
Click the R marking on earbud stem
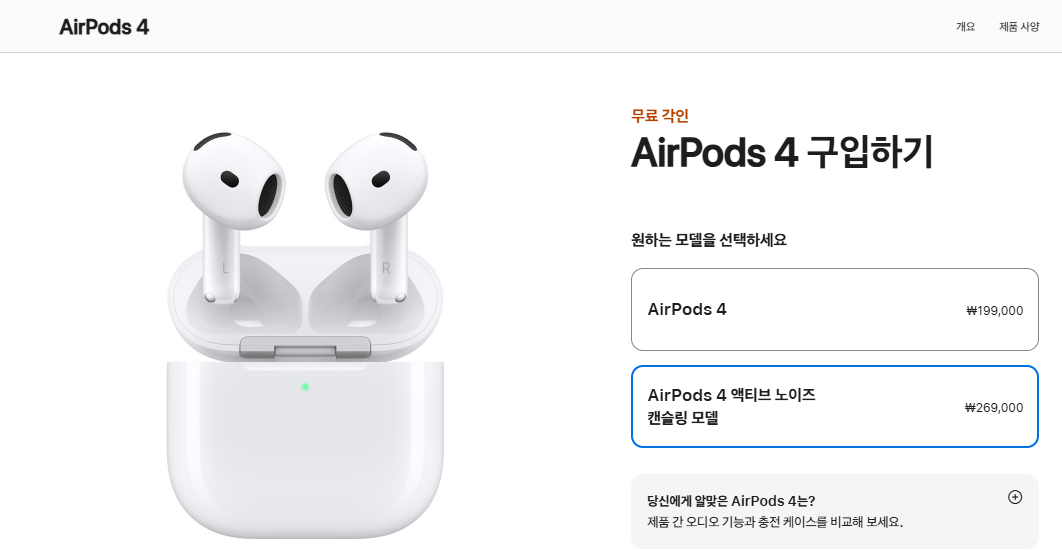(x=386, y=268)
